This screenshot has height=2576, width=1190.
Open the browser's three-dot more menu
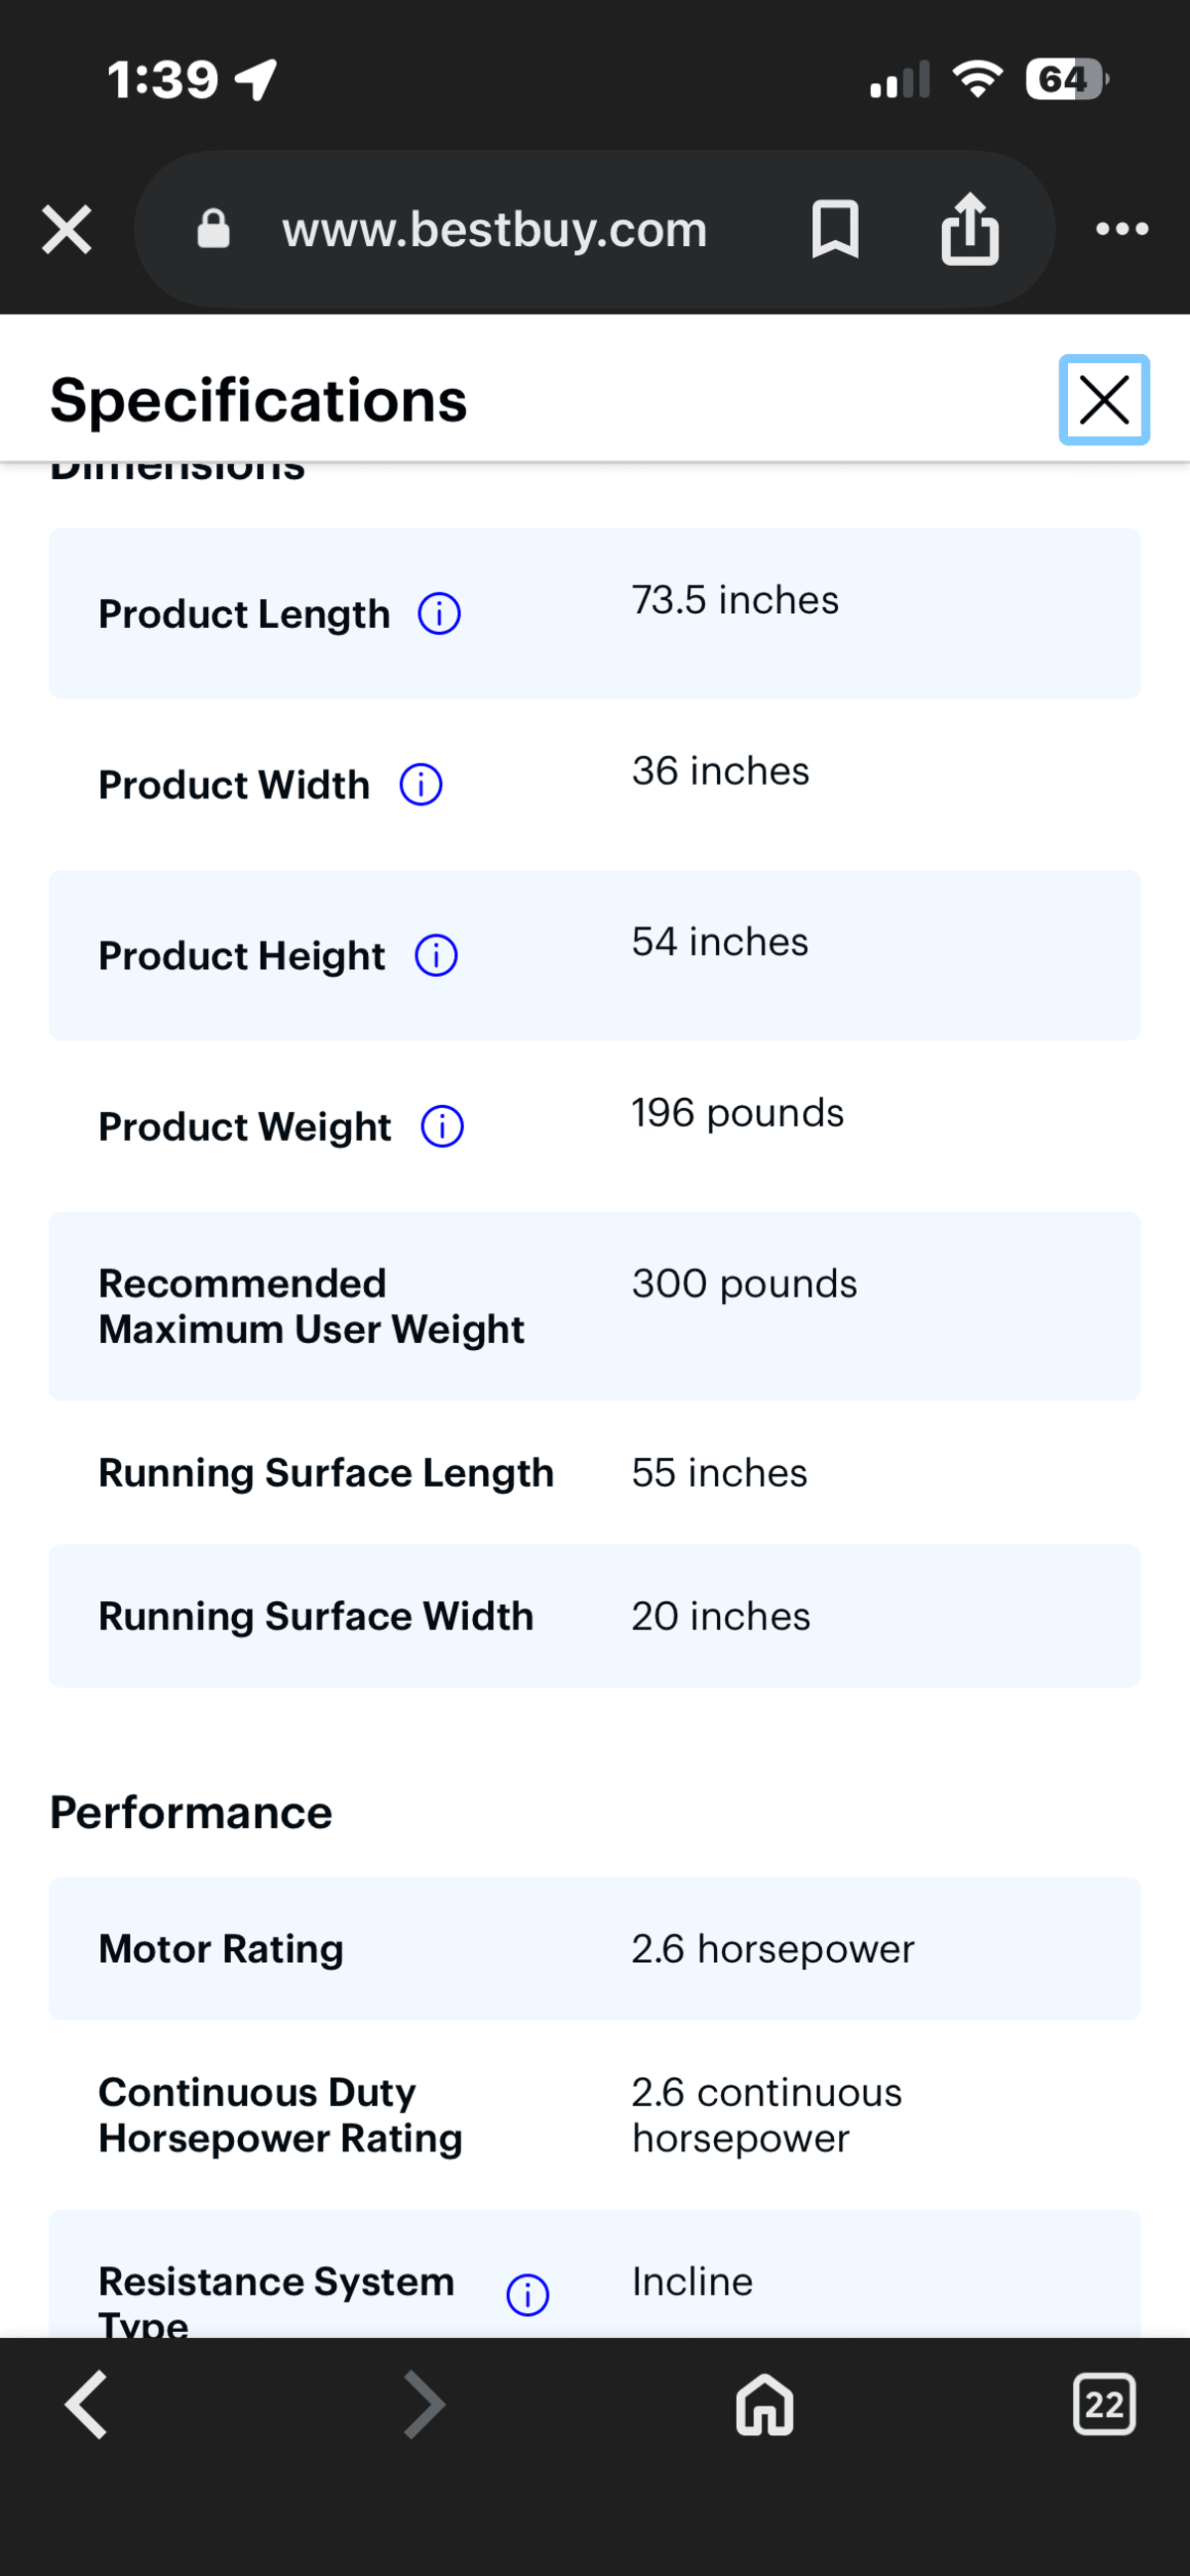[x=1122, y=229]
